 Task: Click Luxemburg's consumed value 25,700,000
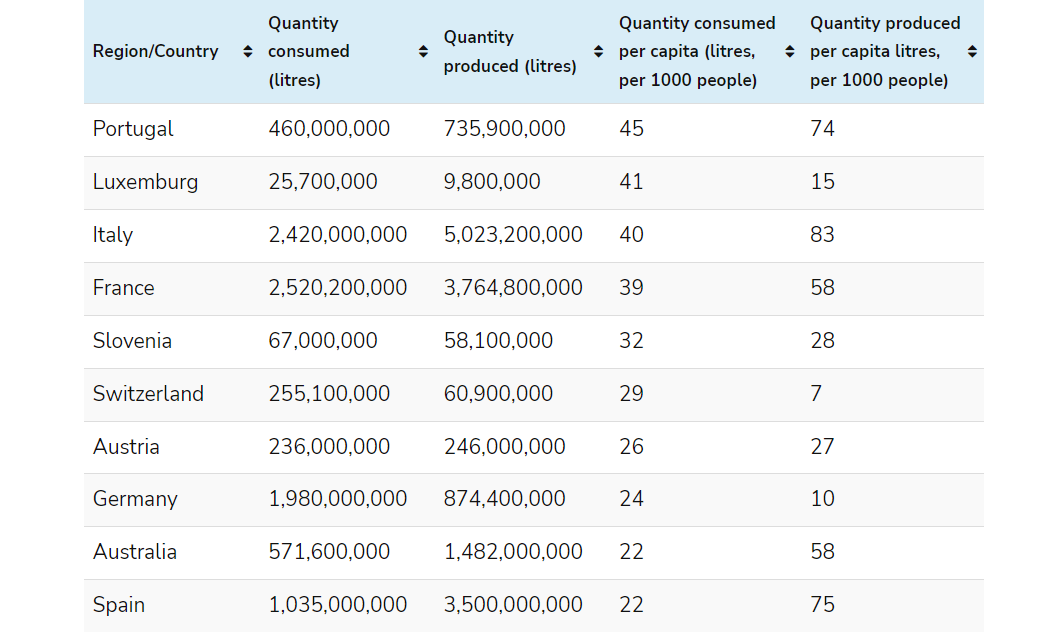pos(323,182)
